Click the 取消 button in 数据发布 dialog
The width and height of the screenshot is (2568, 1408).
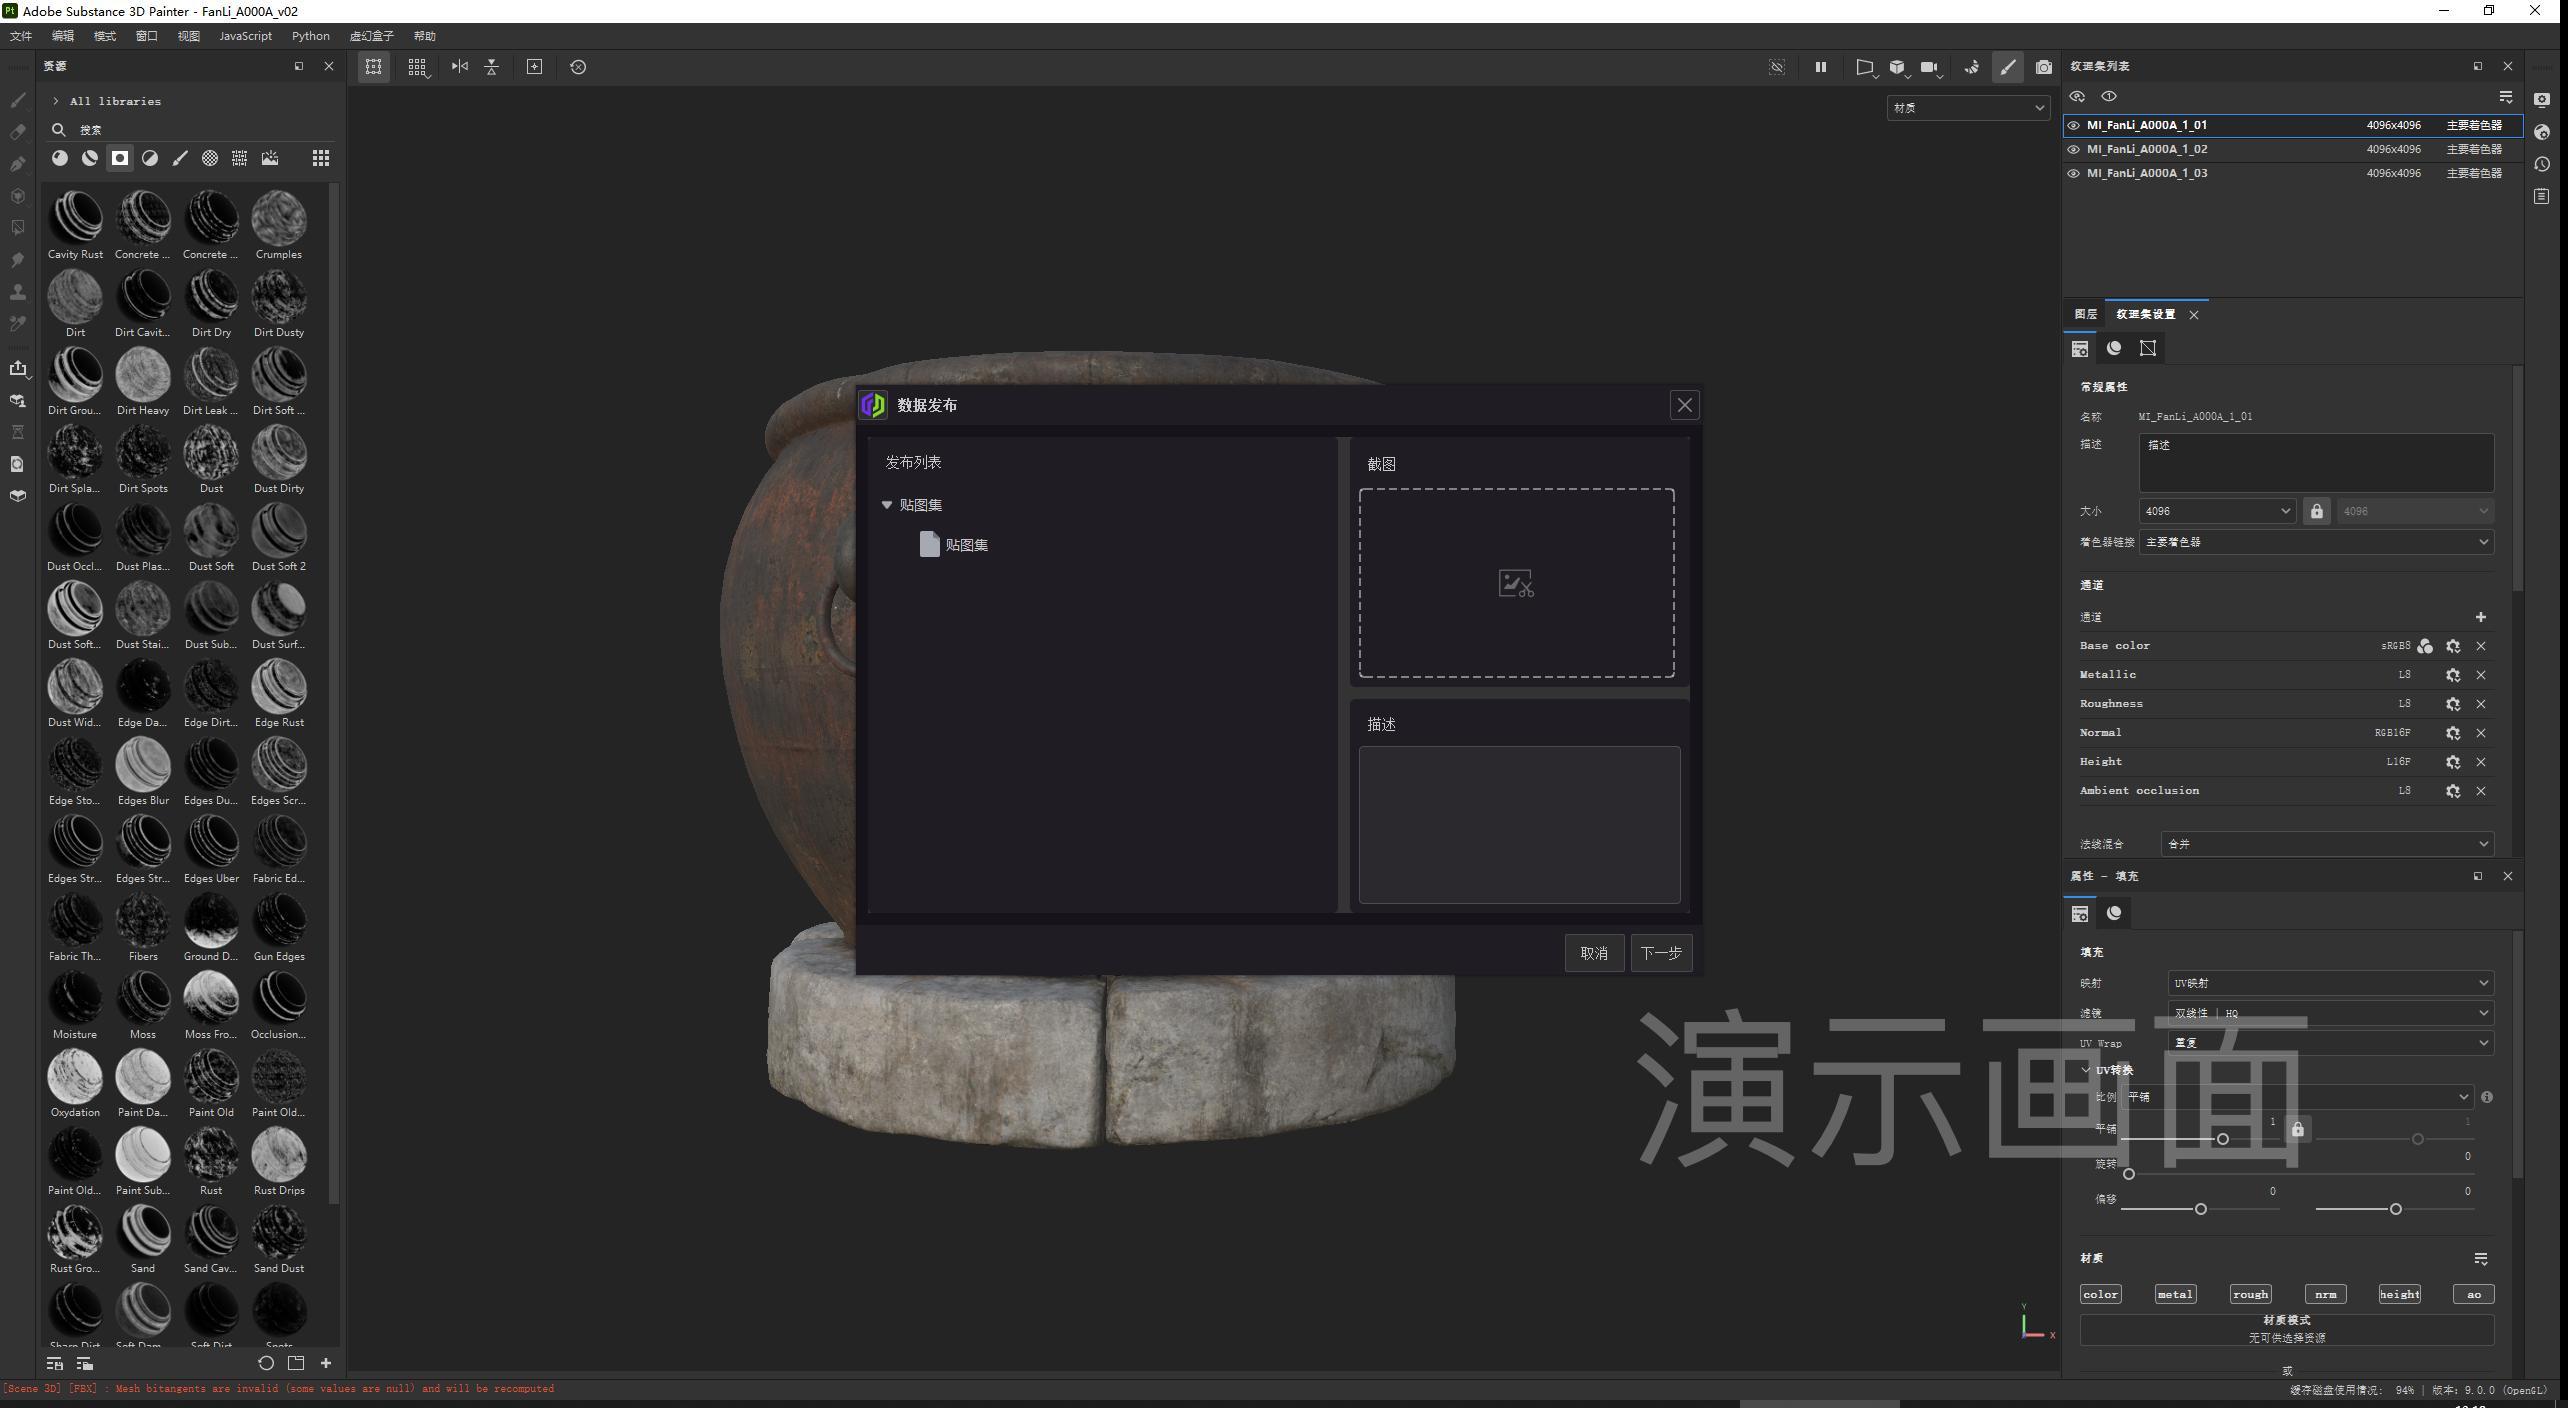click(x=1594, y=953)
